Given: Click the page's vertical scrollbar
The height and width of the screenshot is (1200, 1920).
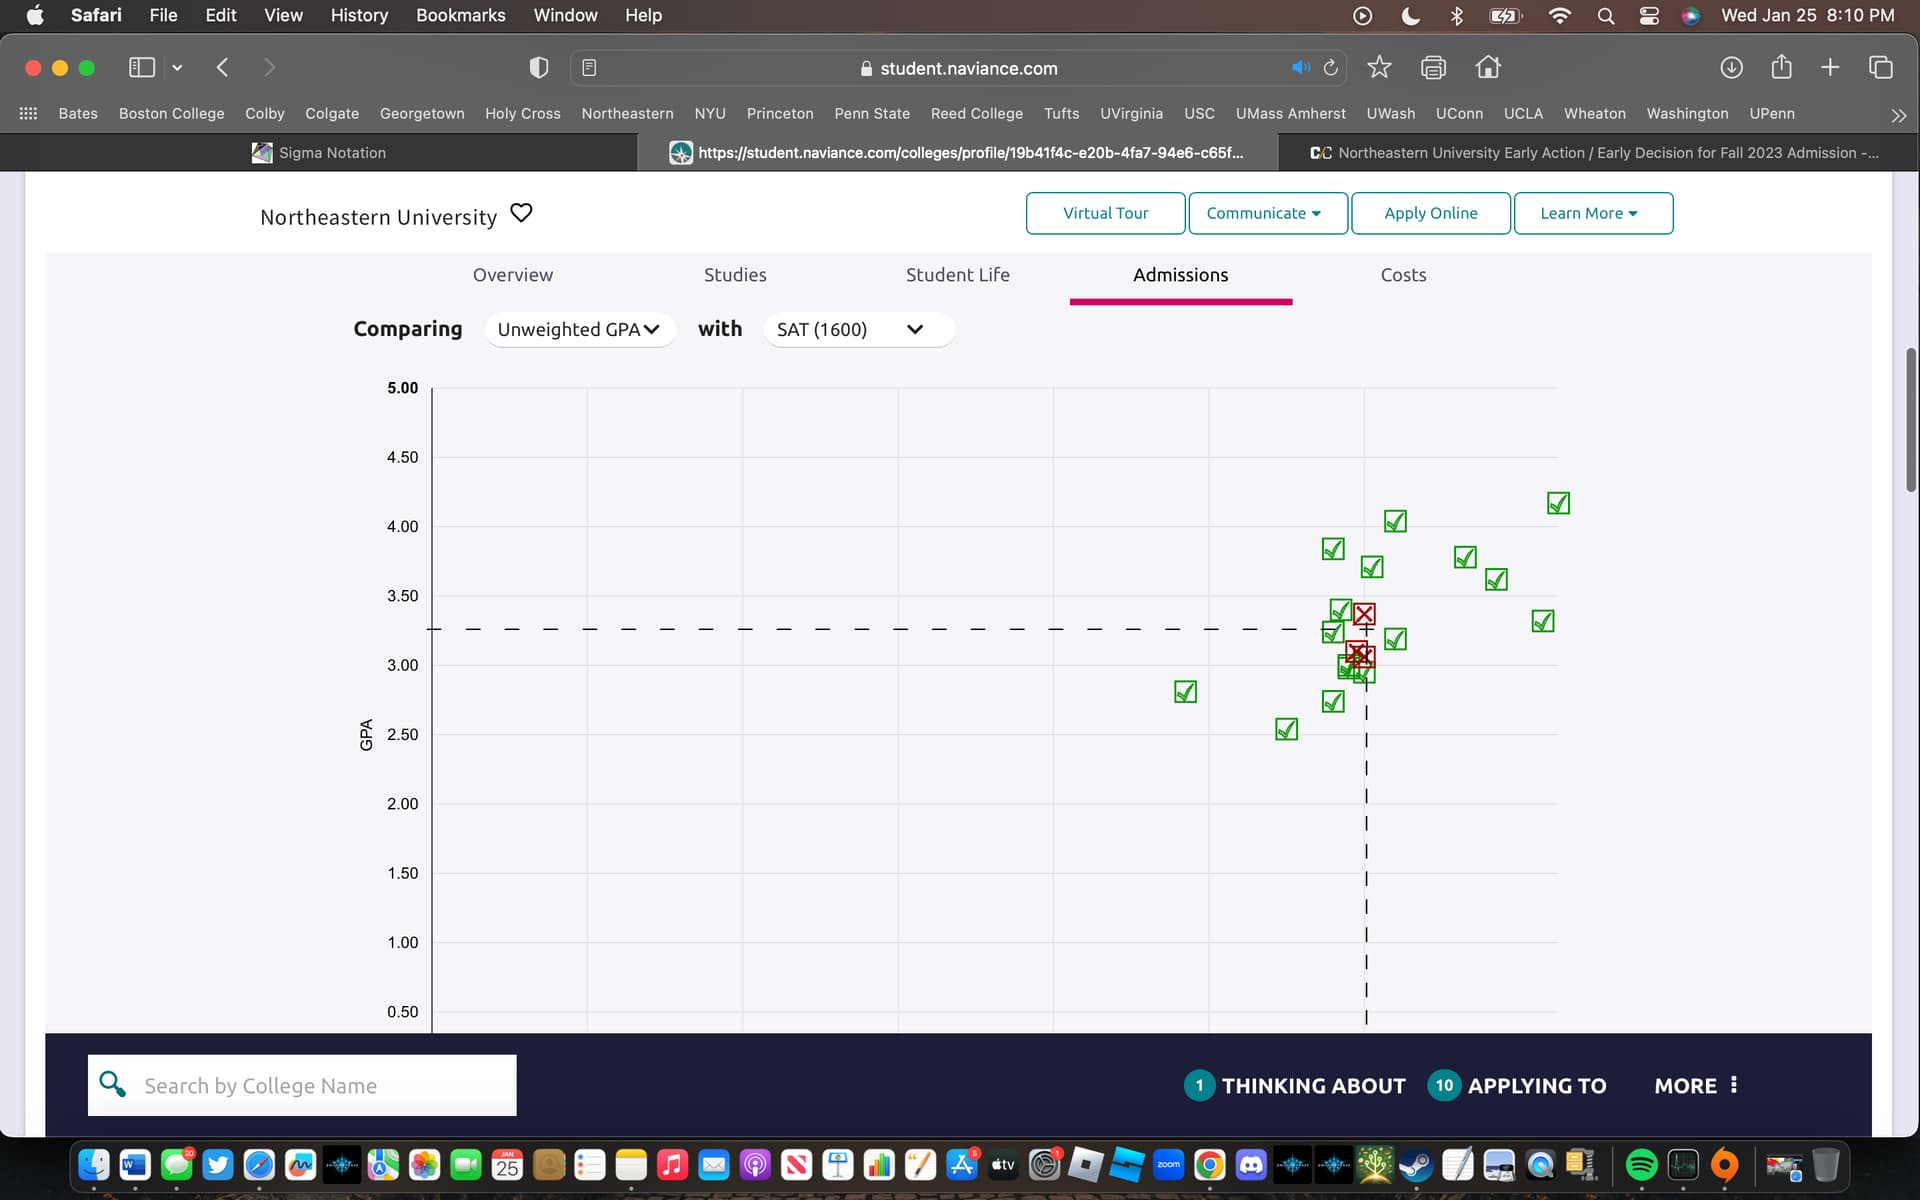Looking at the screenshot, I should pyautogui.click(x=1911, y=420).
